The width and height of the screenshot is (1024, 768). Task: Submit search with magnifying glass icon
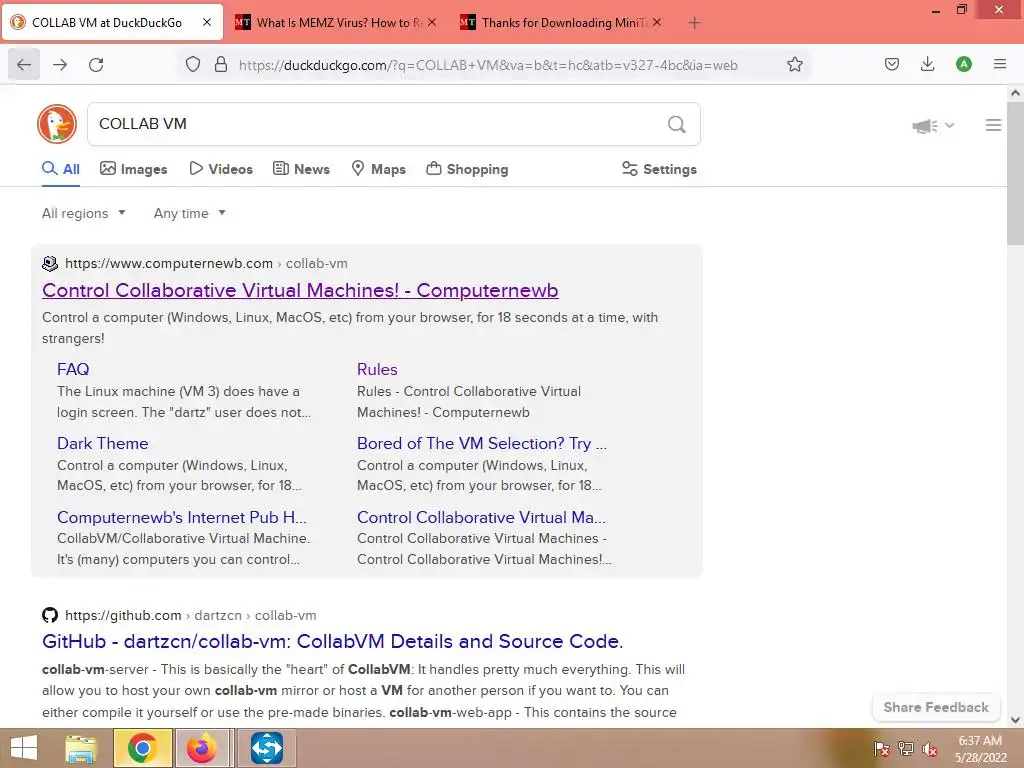[x=677, y=124]
